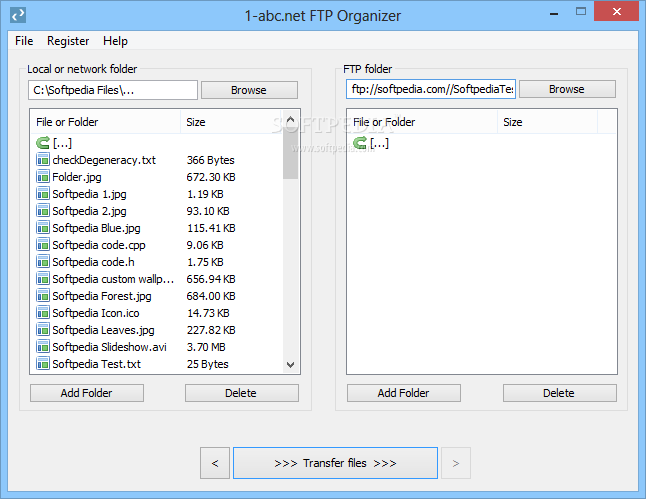
Task: Sort FTP list by File or Folder header
Action: tap(422, 122)
